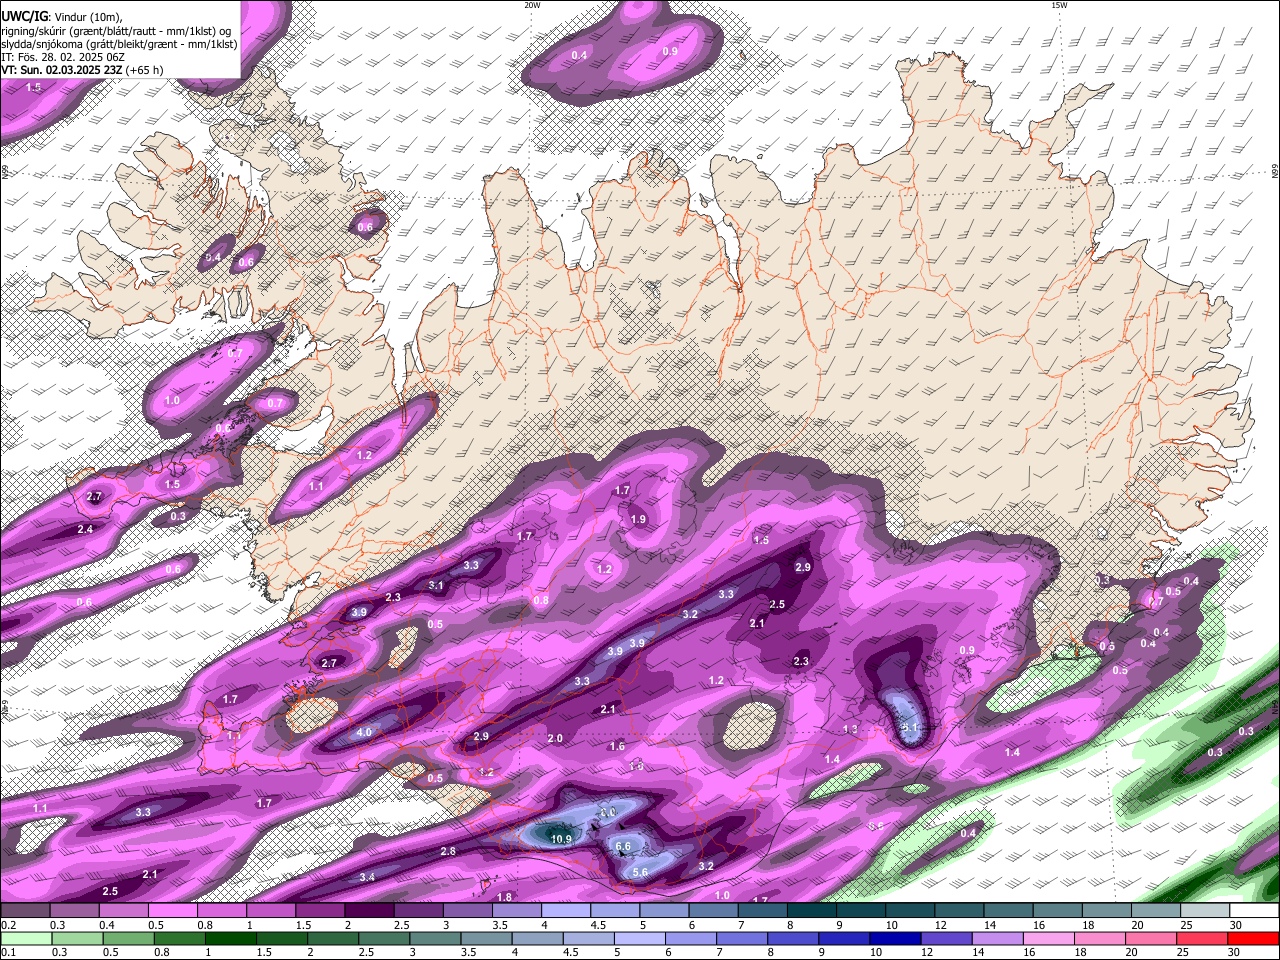The height and width of the screenshot is (960, 1280).
Task: Click the '3.5' label under upper legend row
Action: click(x=499, y=925)
